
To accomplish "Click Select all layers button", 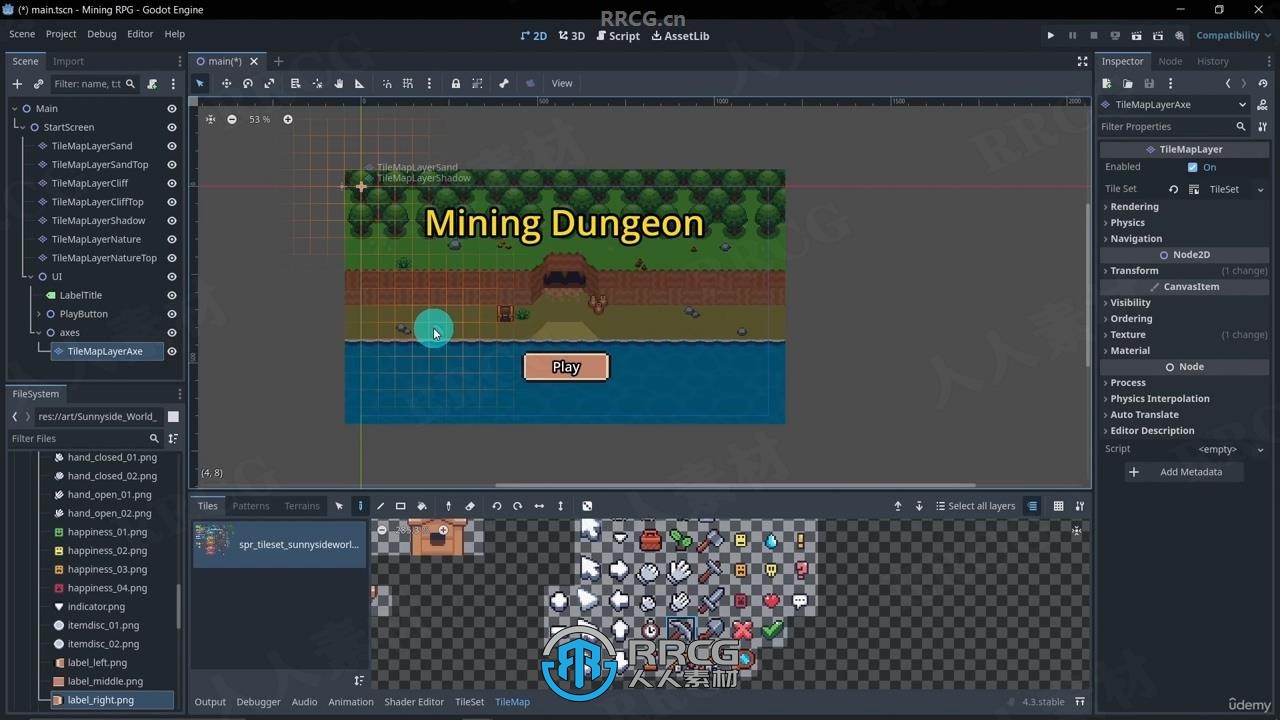I will [975, 506].
